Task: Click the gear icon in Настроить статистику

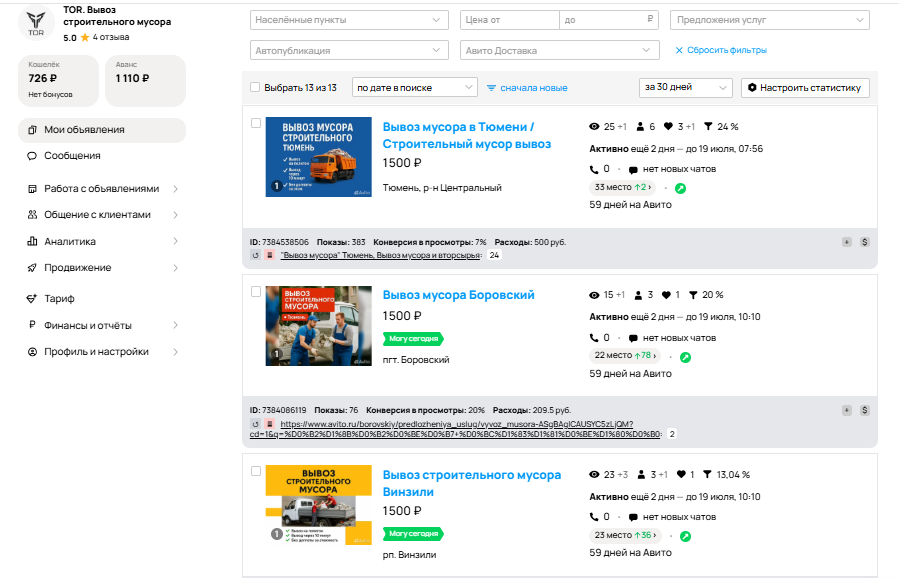Action: point(752,88)
